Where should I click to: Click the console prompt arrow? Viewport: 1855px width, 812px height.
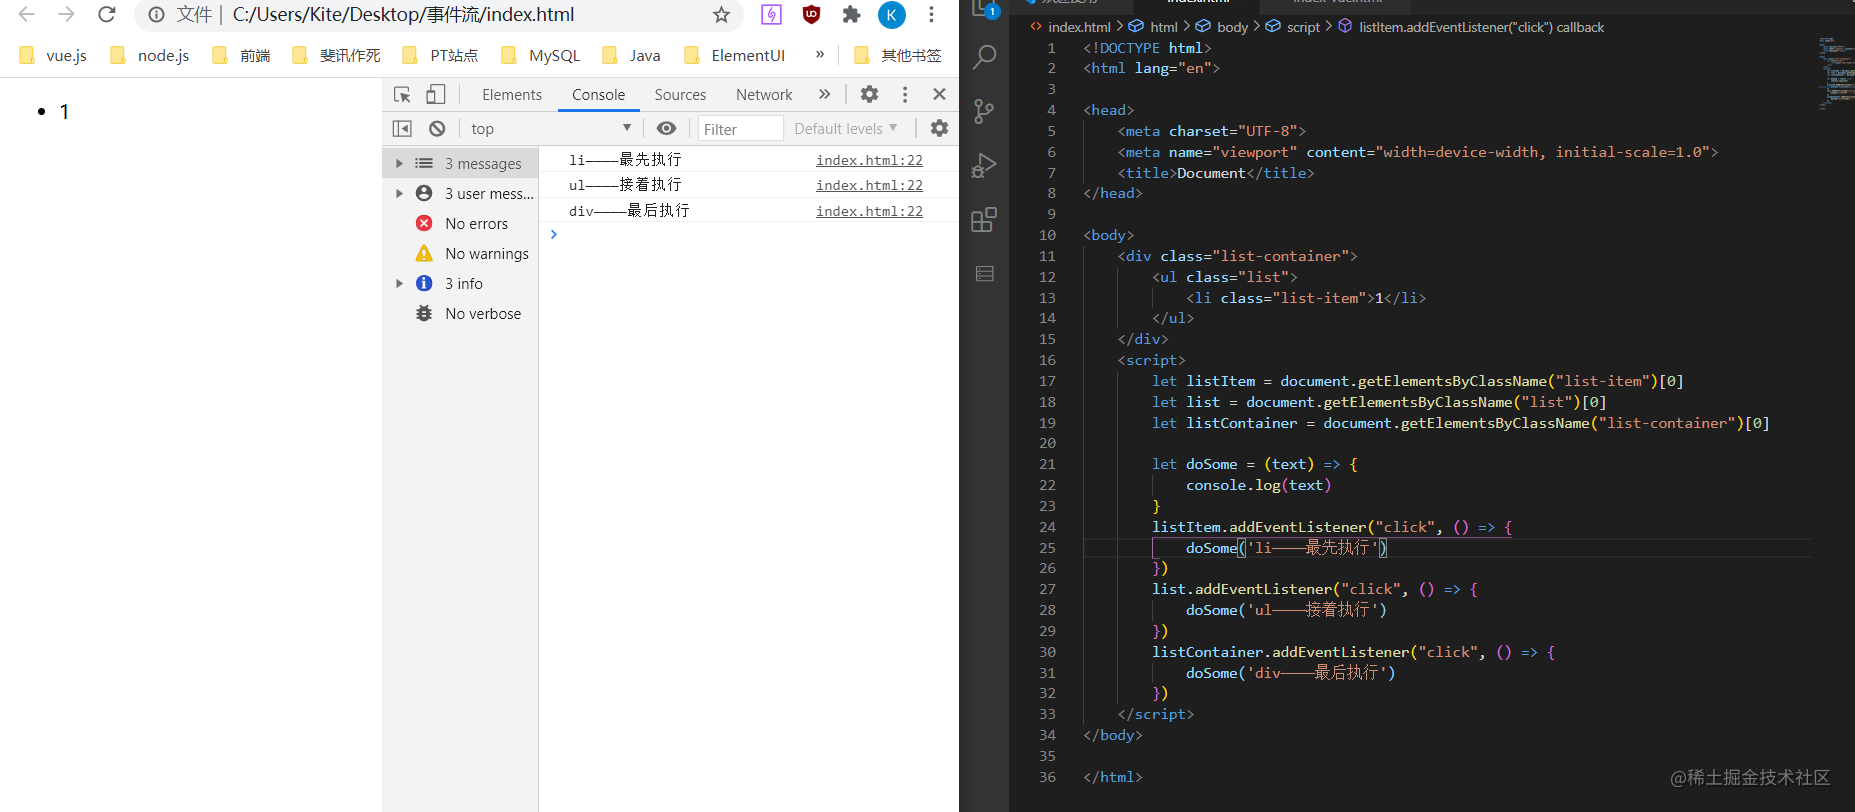click(x=553, y=234)
